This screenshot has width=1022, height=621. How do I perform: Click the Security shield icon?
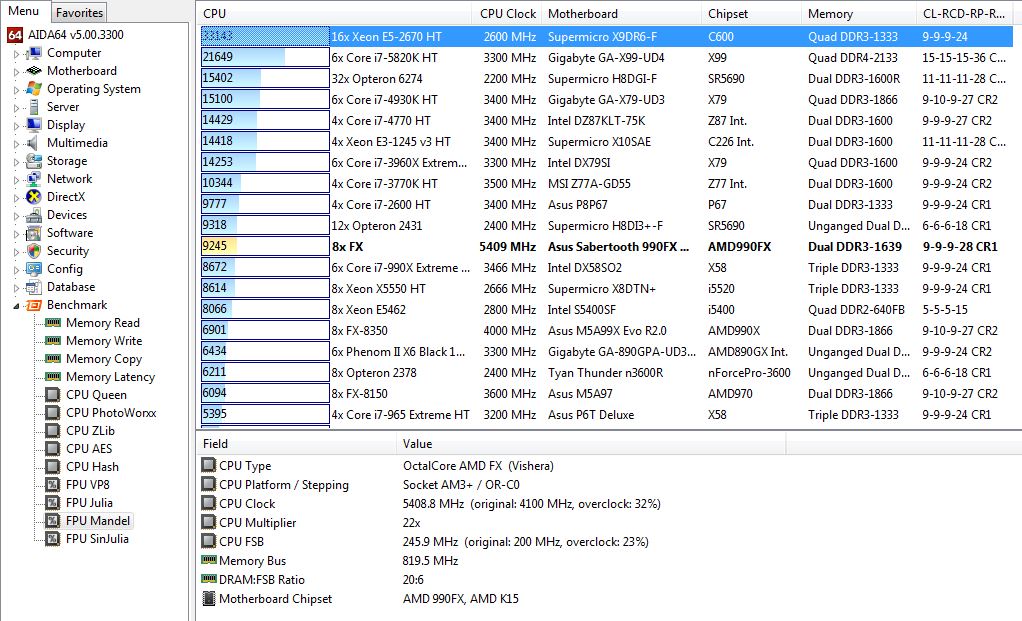coord(34,251)
